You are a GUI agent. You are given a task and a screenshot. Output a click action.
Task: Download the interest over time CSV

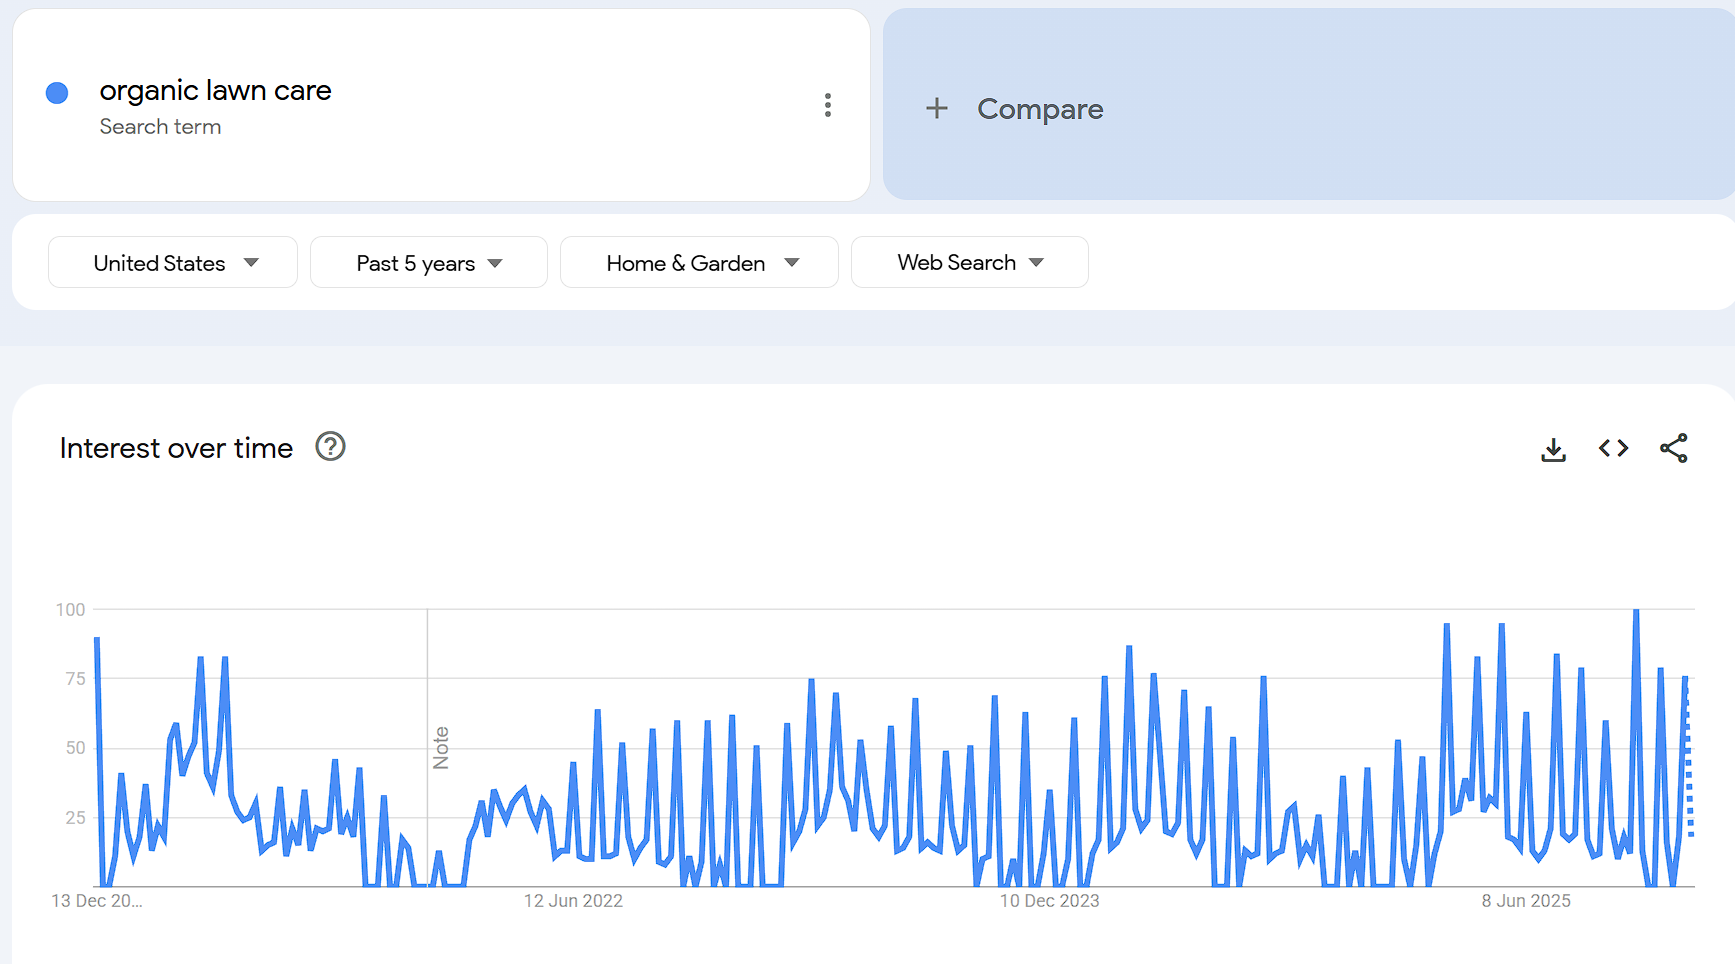[x=1553, y=449]
